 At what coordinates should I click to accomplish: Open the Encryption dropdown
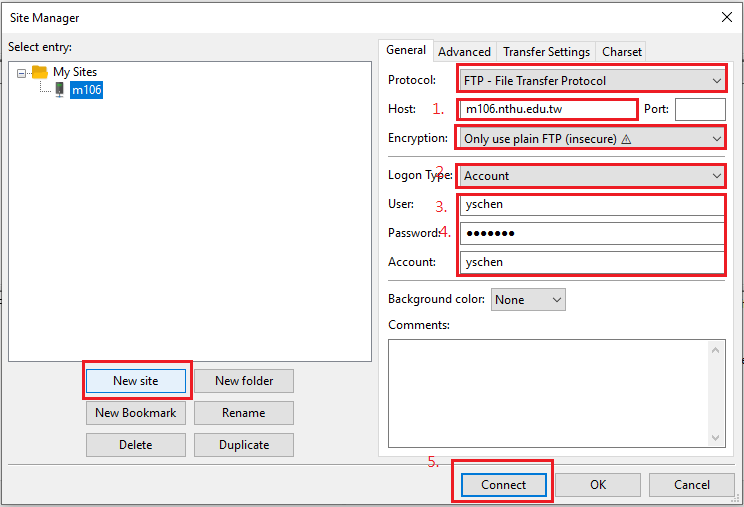(x=591, y=138)
